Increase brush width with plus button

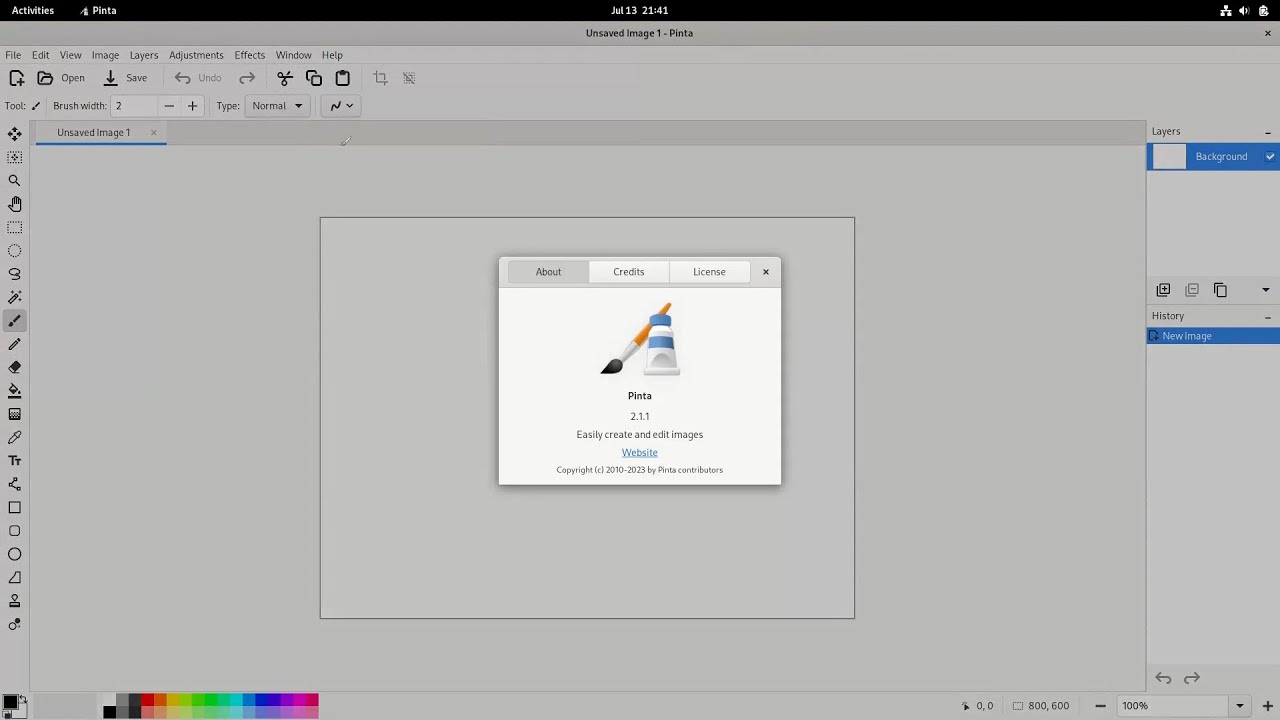pyautogui.click(x=193, y=106)
